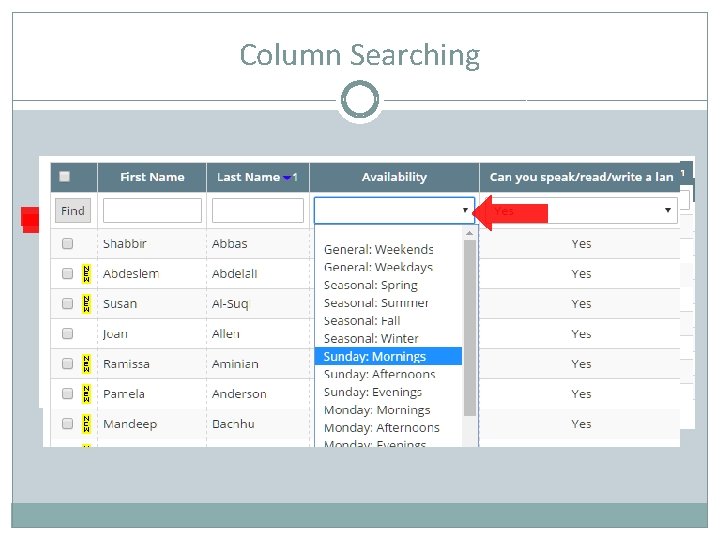This screenshot has height=540, width=720.
Task: Click the NEW badge beside Abdeslem
Action: 86,273
